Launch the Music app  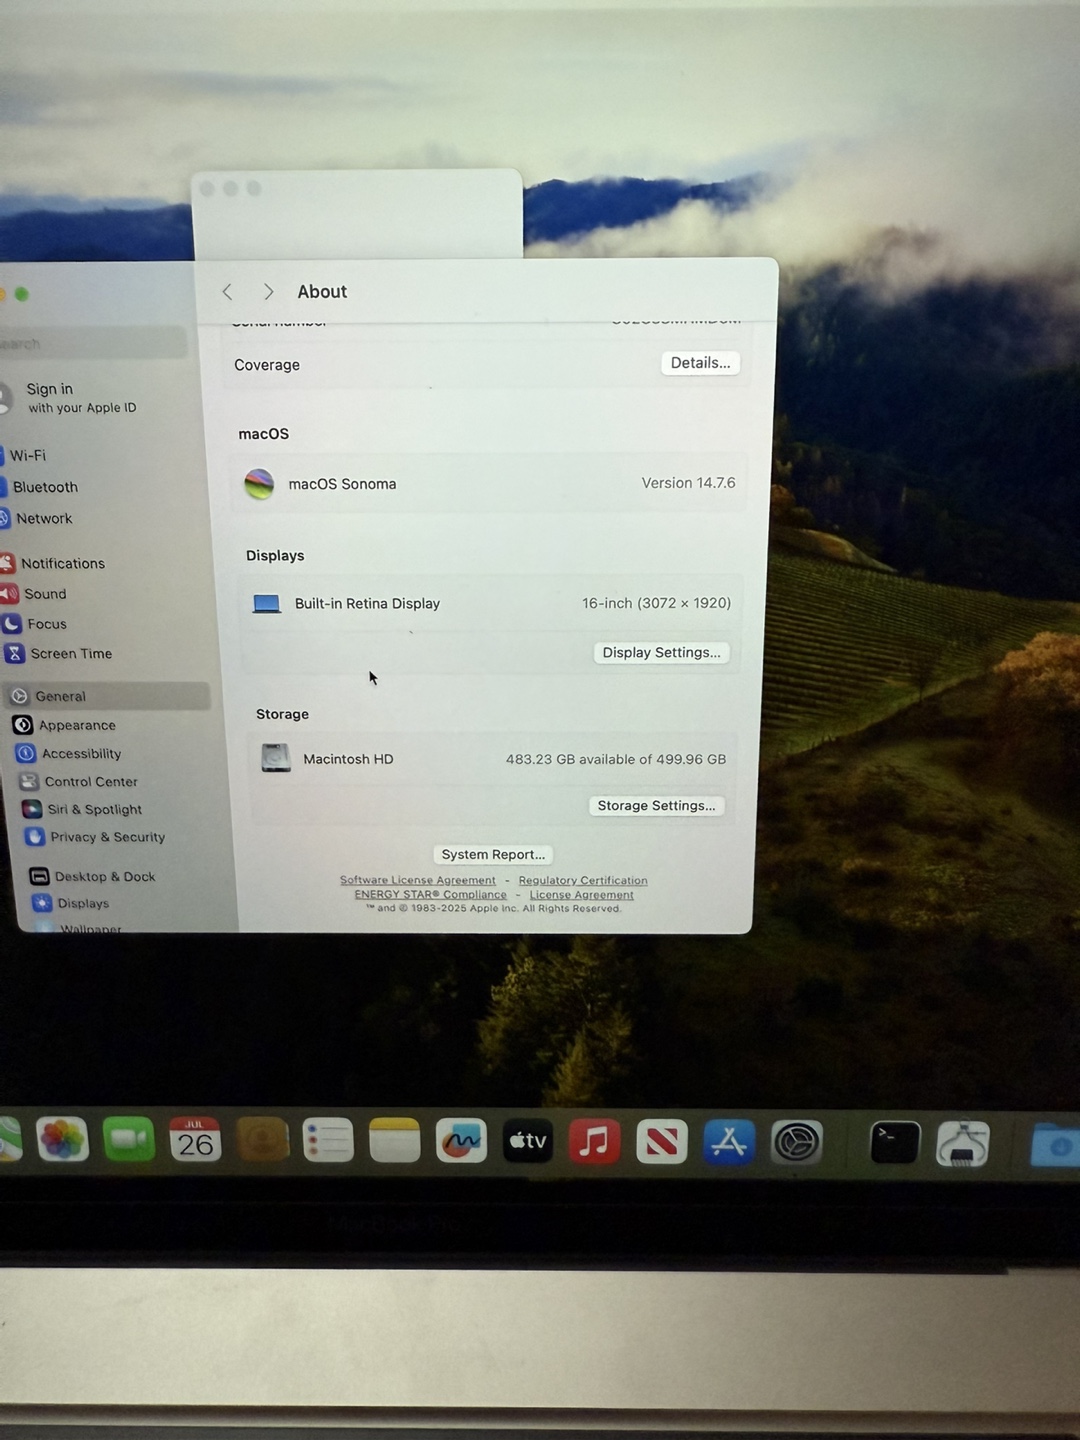click(594, 1141)
